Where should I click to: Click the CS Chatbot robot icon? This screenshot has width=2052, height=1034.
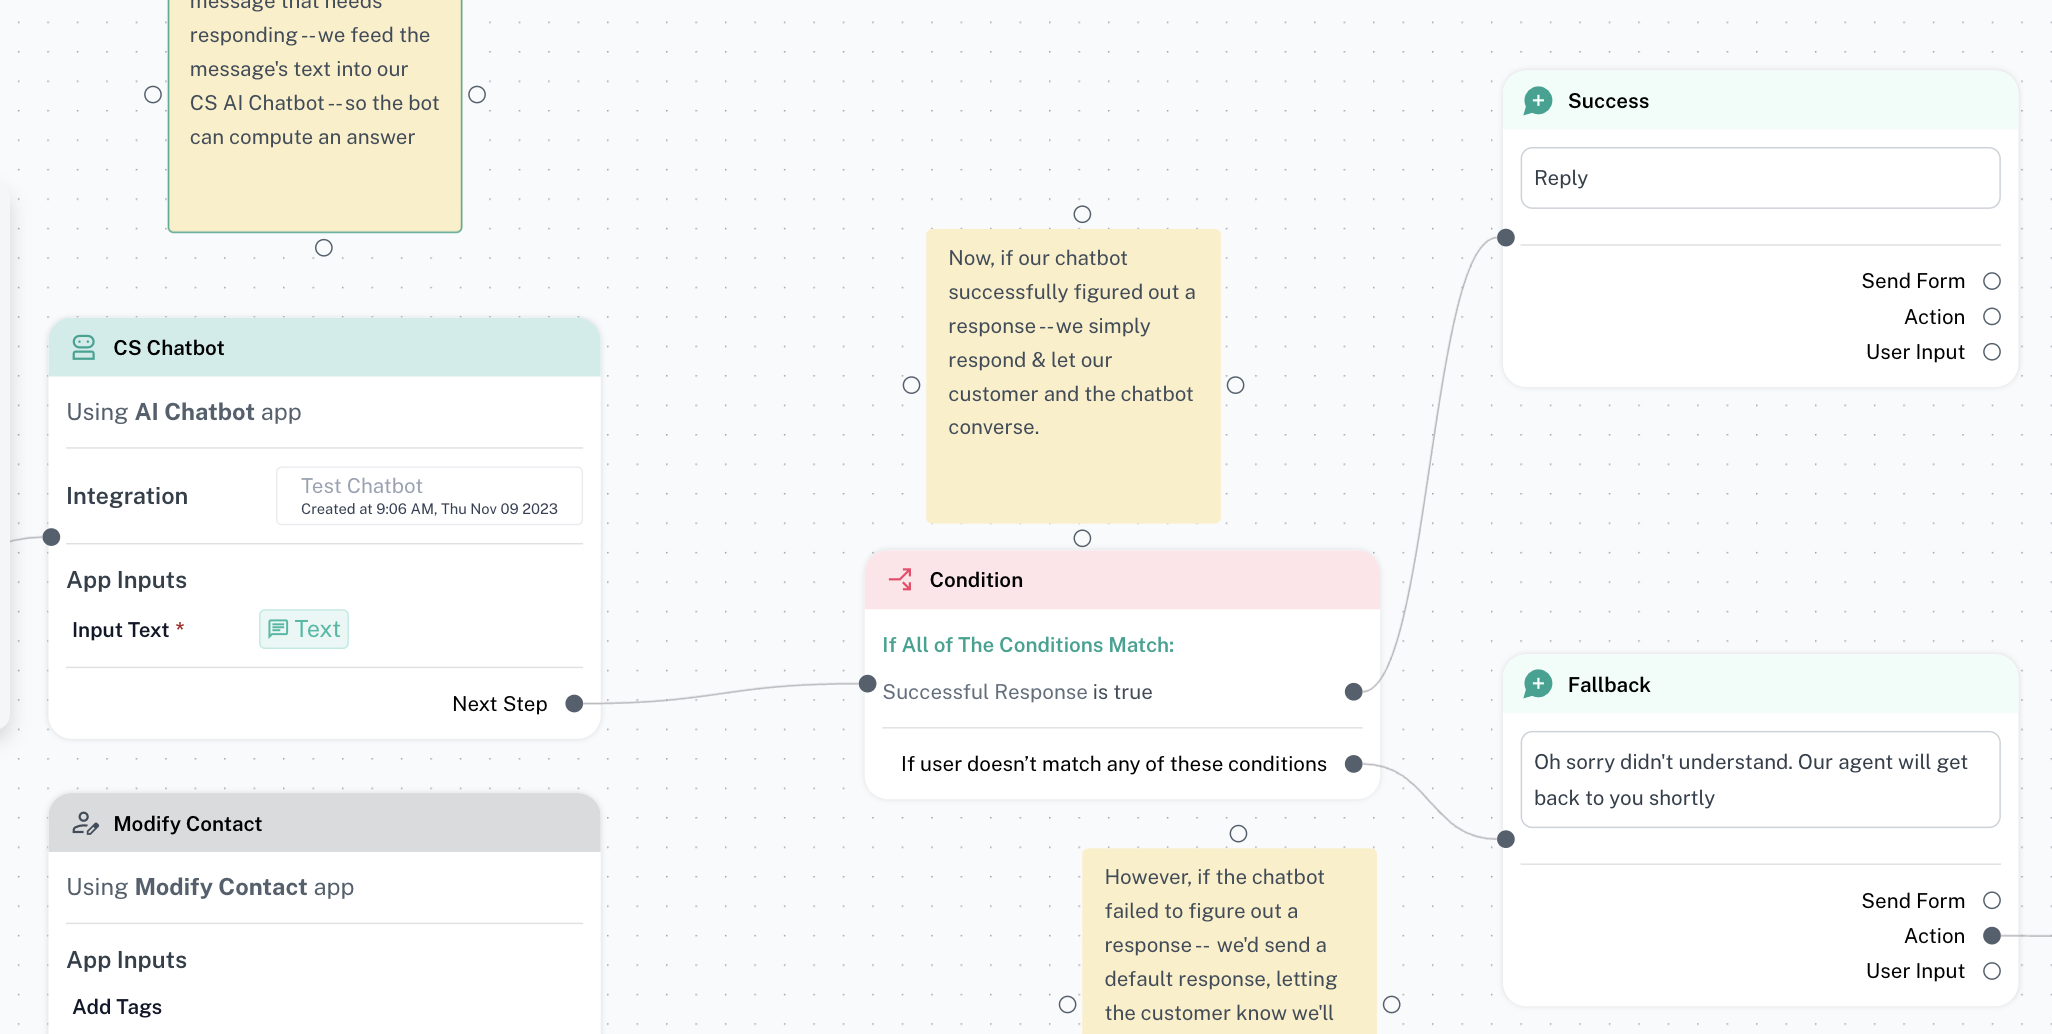coord(84,348)
